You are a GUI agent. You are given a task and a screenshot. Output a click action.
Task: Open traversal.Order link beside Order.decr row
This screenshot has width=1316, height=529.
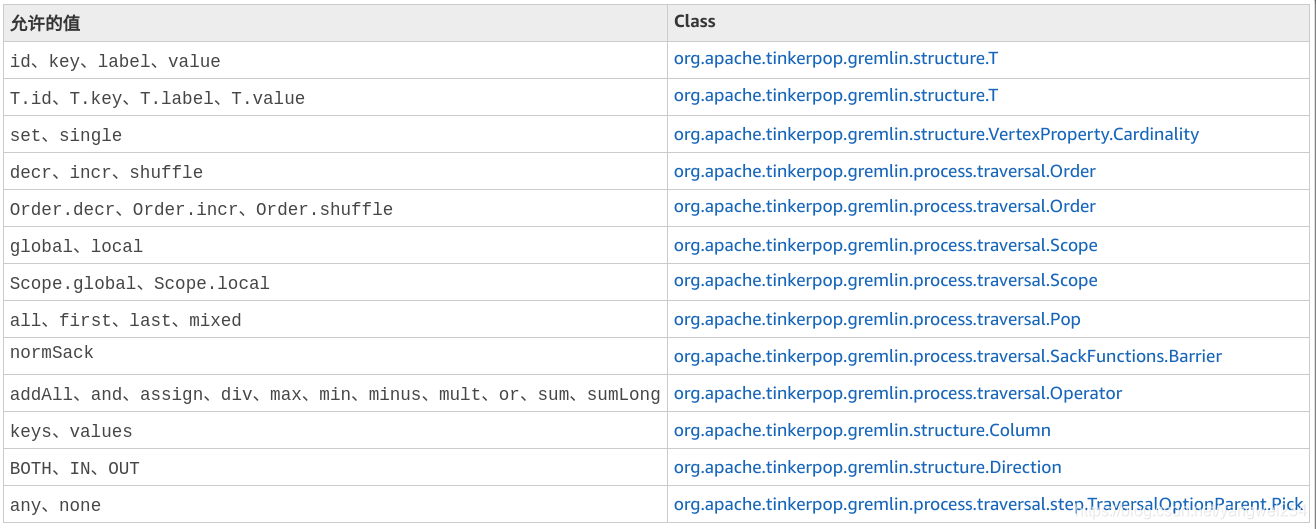pos(885,207)
